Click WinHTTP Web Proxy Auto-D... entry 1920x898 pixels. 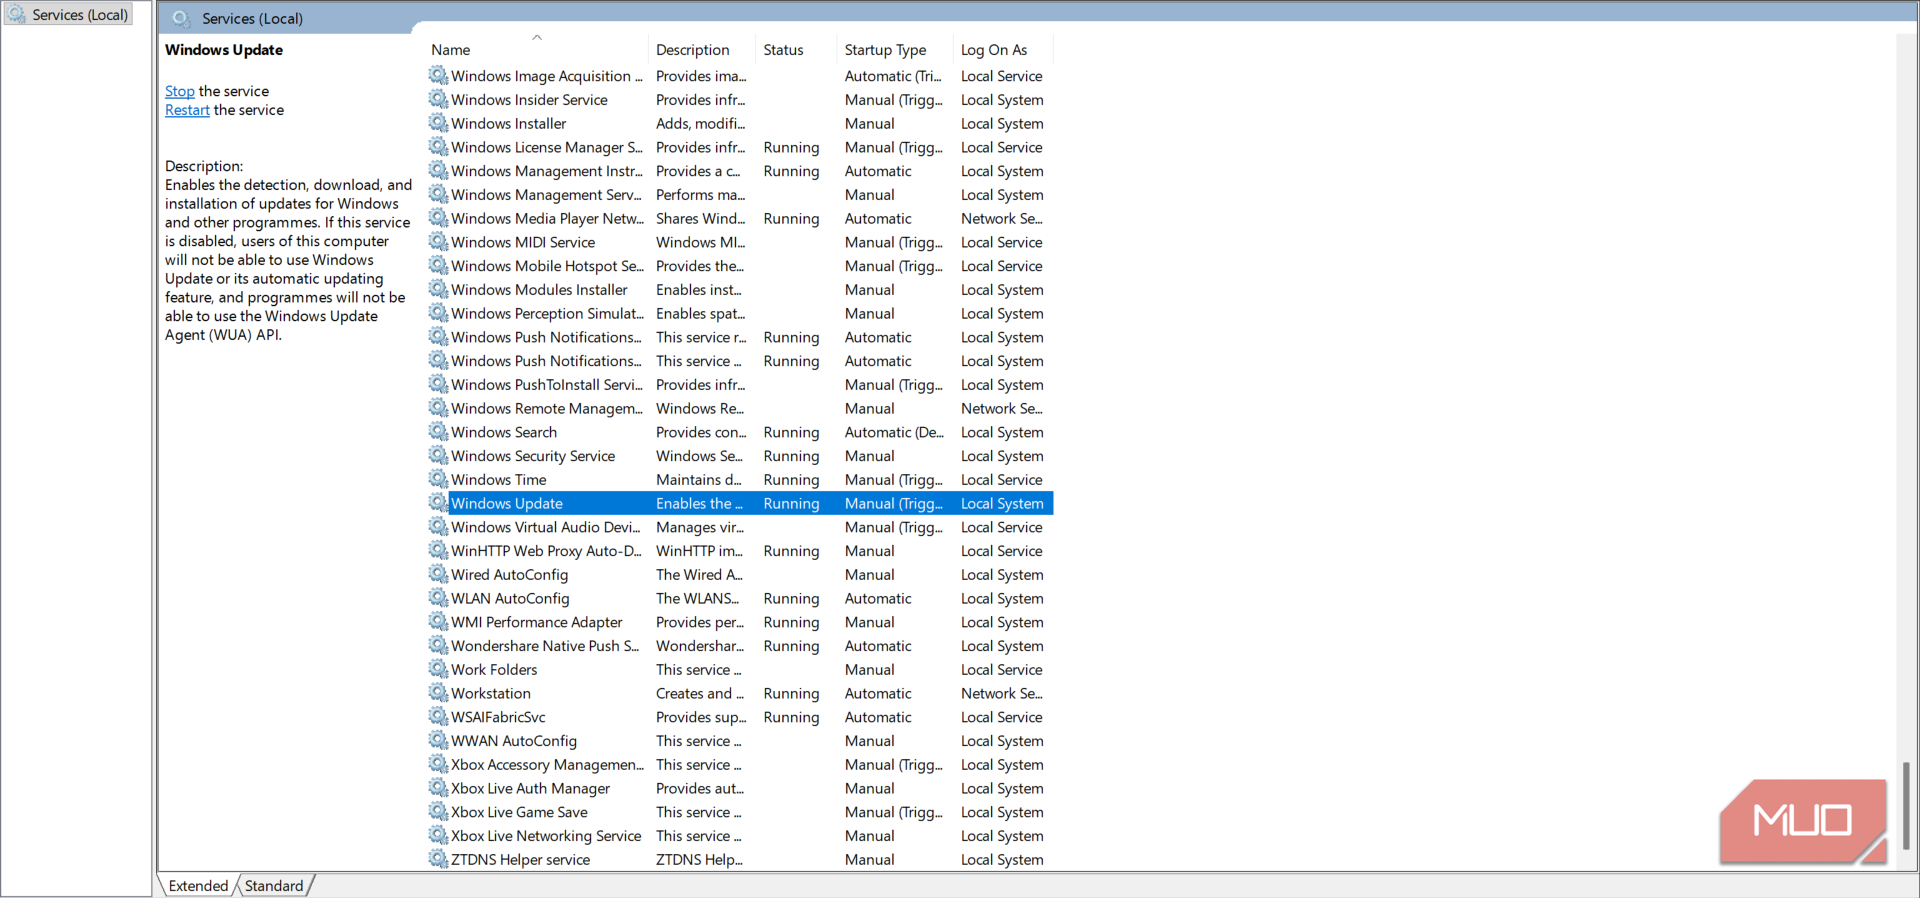pyautogui.click(x=546, y=551)
